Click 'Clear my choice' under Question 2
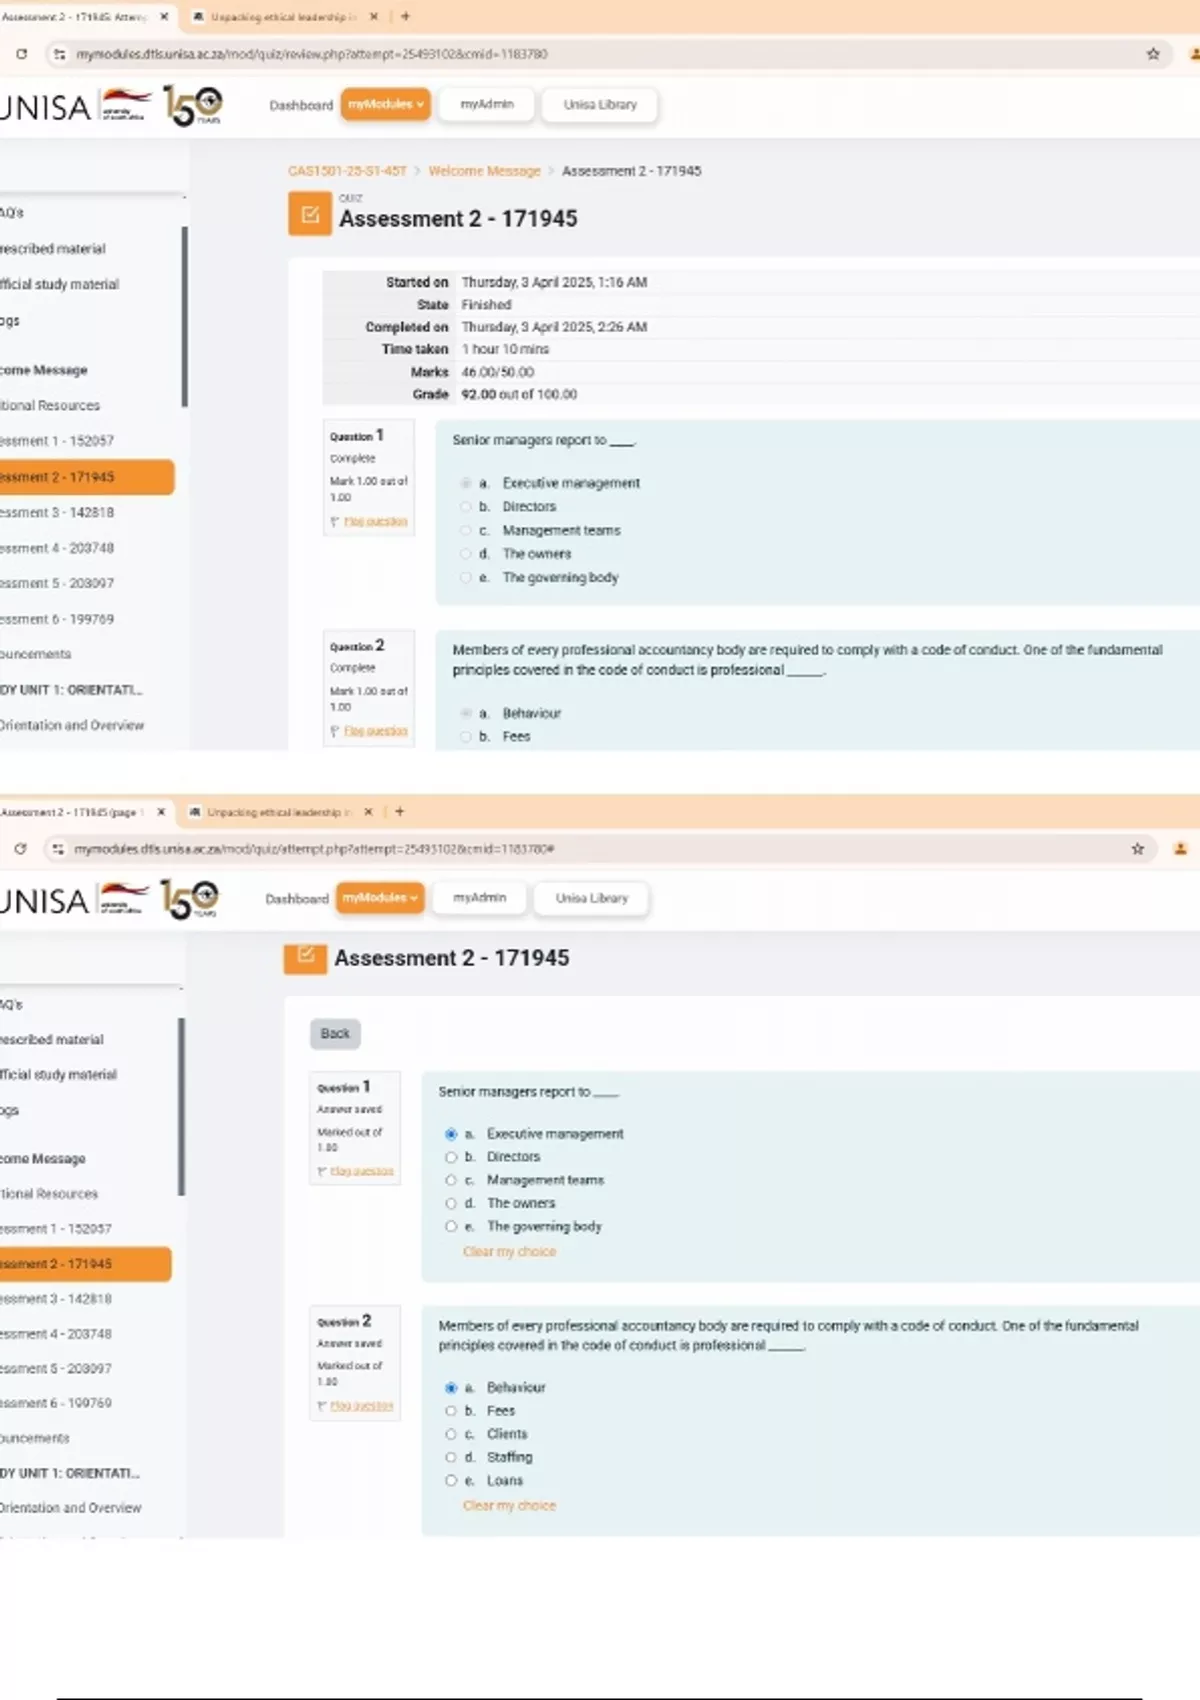Screen dimensions: 1200x1700 509,1505
